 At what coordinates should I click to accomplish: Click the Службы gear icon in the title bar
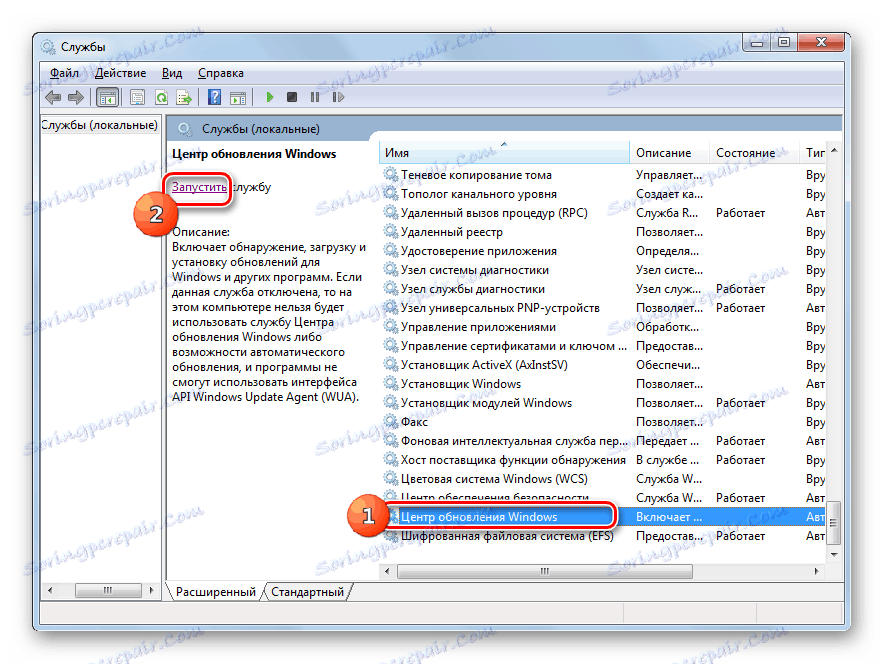coord(48,47)
